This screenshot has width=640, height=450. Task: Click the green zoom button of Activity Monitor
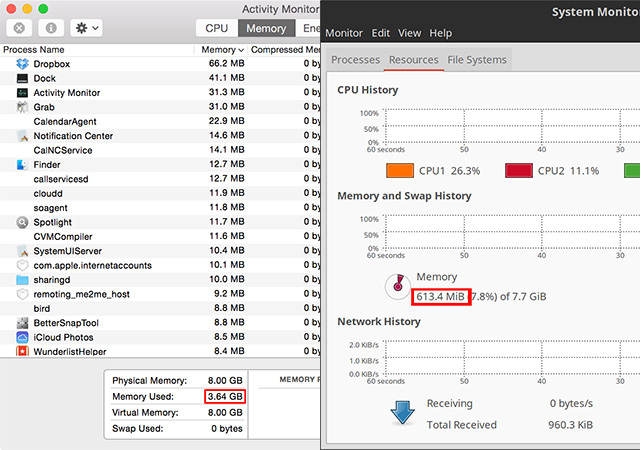pyautogui.click(x=43, y=9)
